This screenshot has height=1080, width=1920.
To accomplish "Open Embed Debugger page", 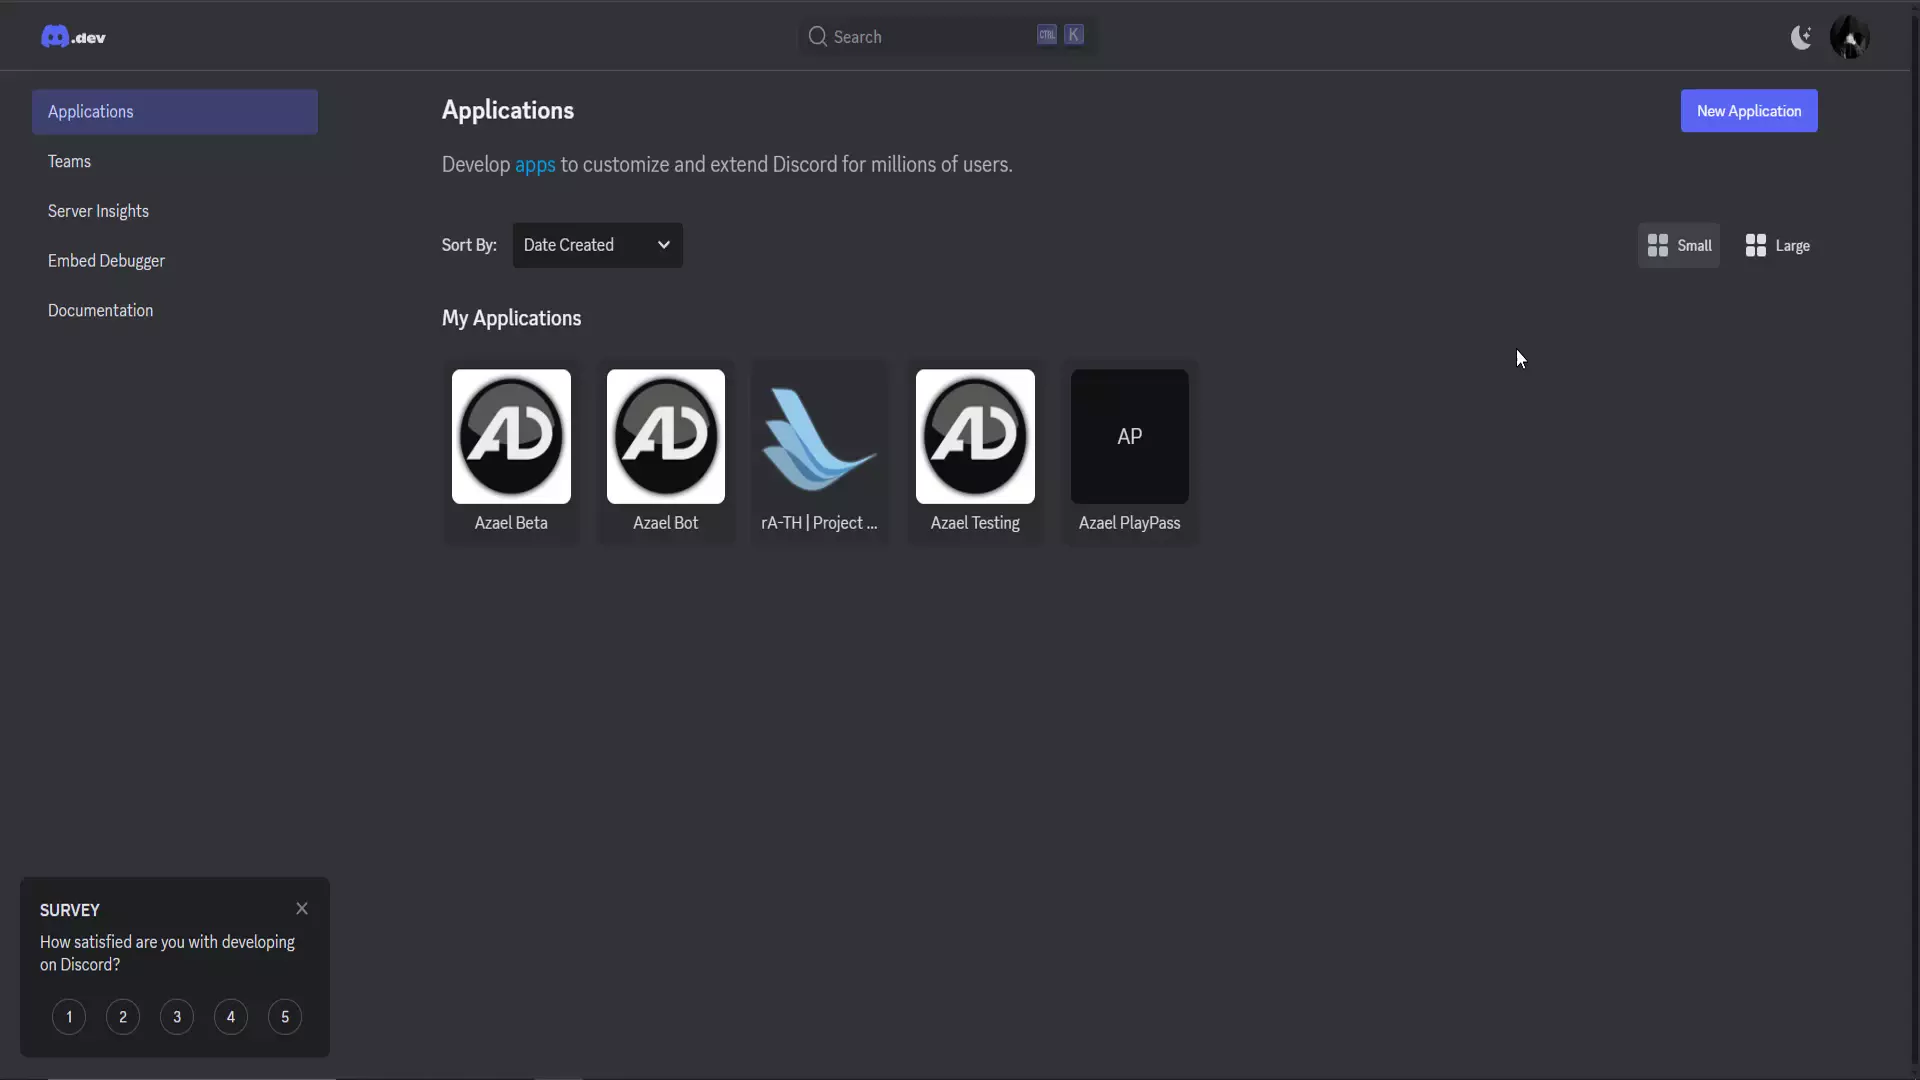I will (x=106, y=261).
